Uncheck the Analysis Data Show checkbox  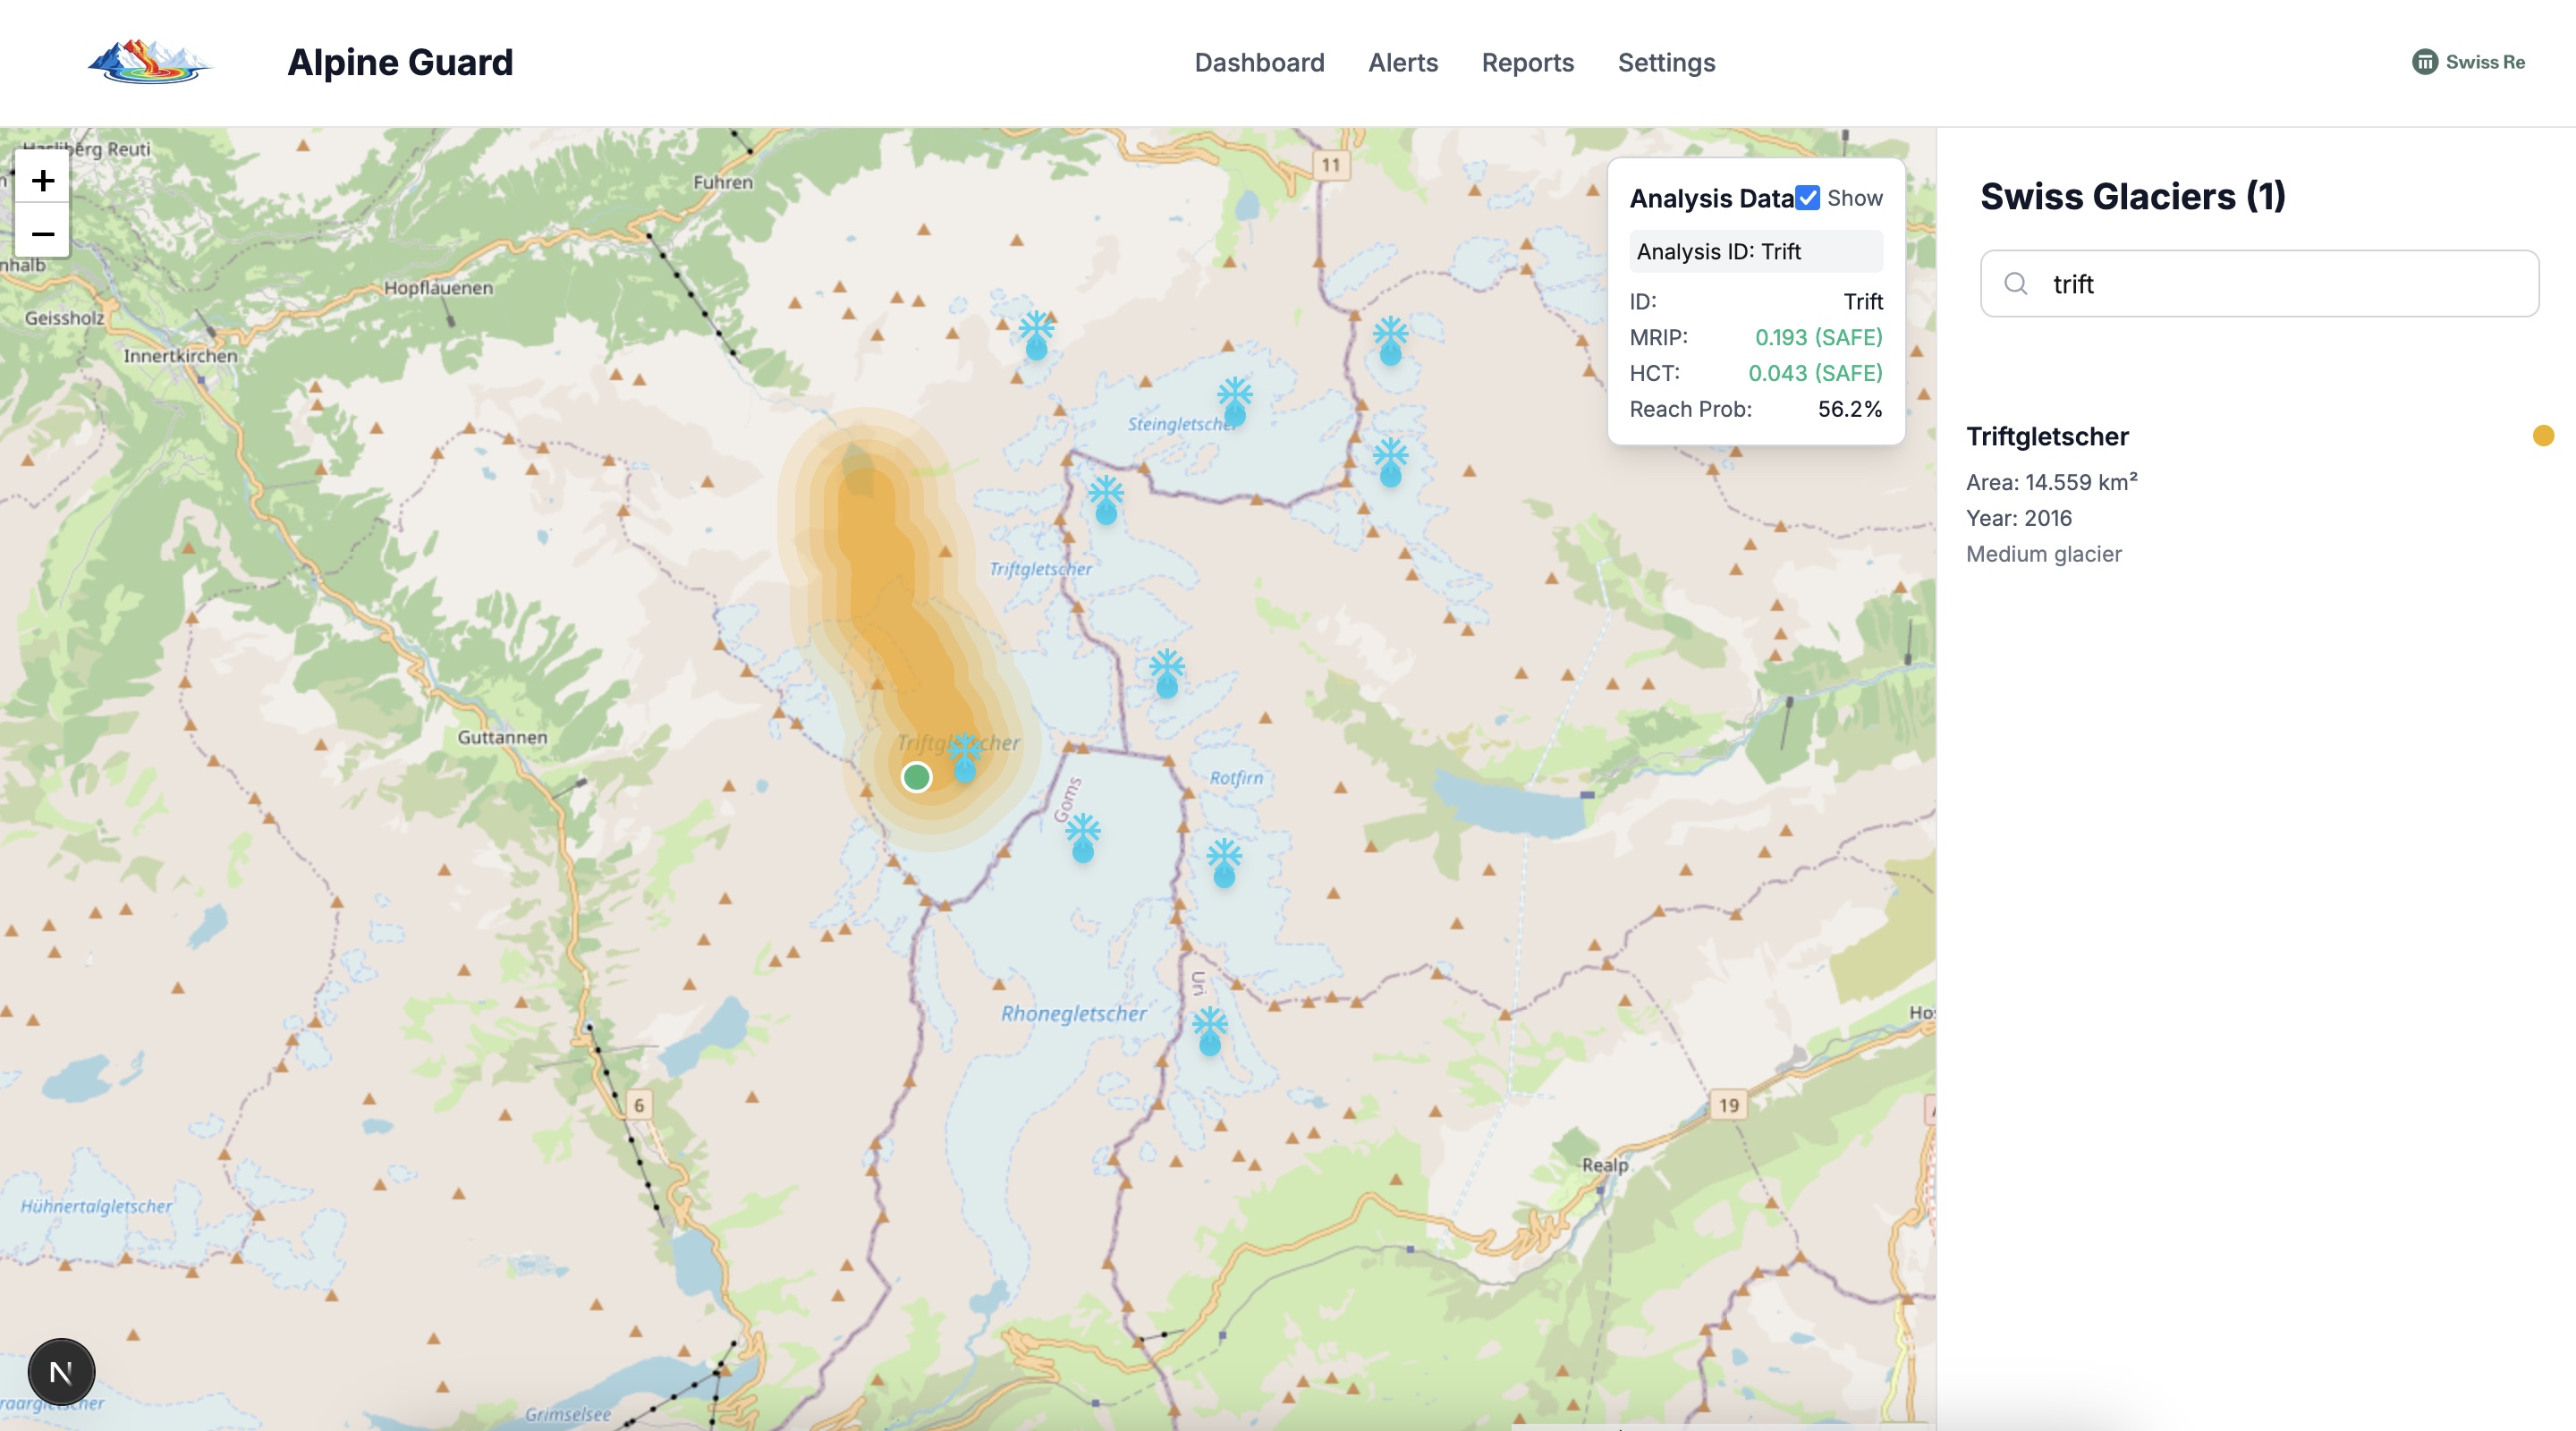(x=1807, y=198)
